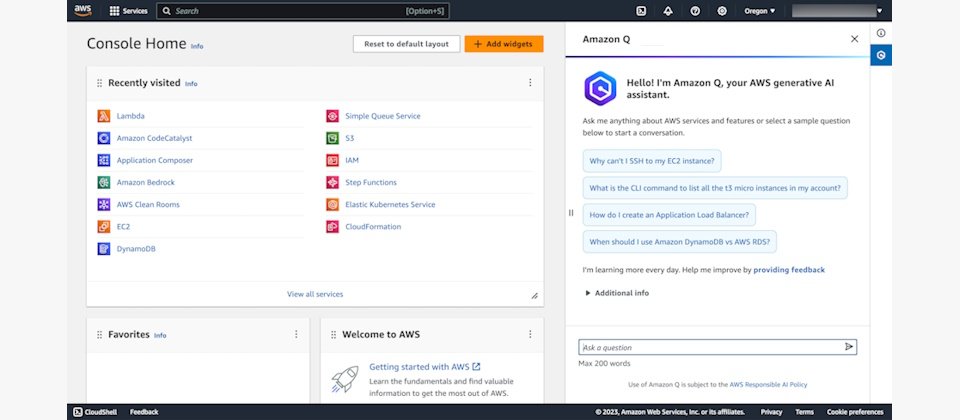Open the Step Functions link

point(371,182)
